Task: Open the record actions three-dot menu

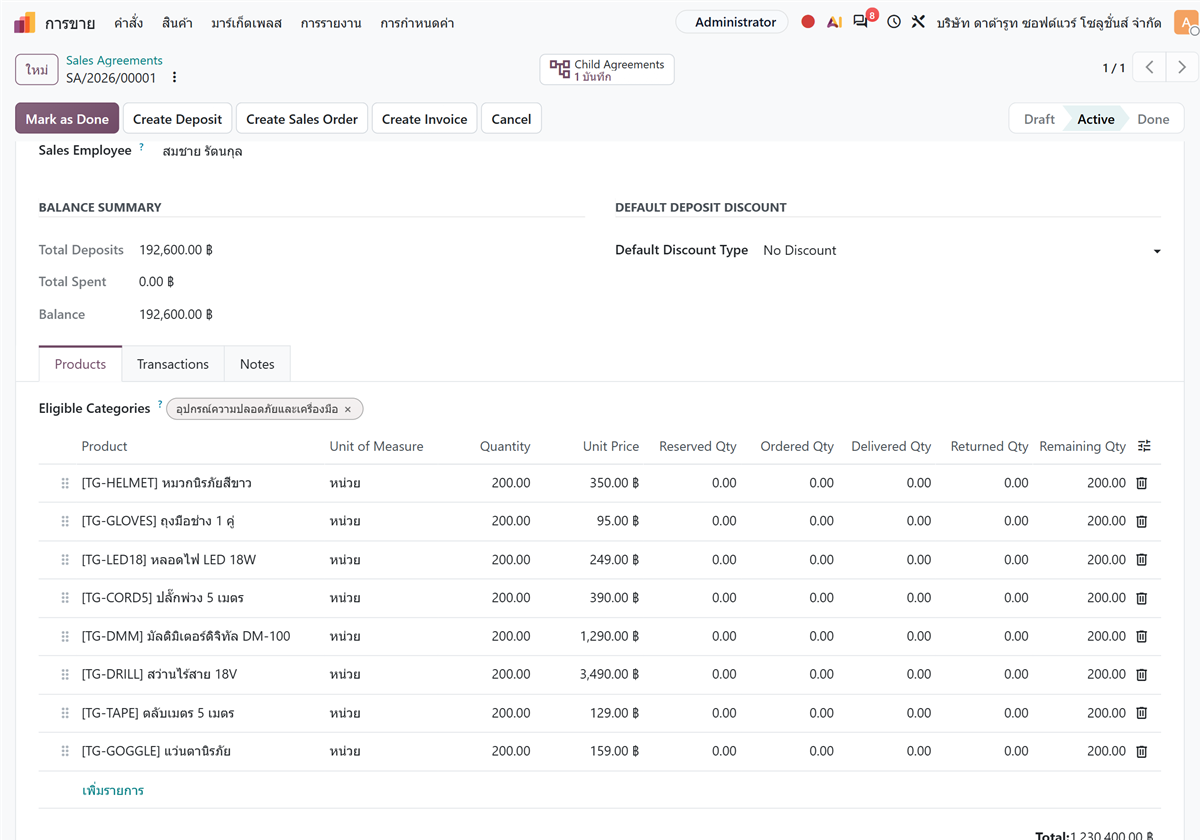Action: [175, 77]
